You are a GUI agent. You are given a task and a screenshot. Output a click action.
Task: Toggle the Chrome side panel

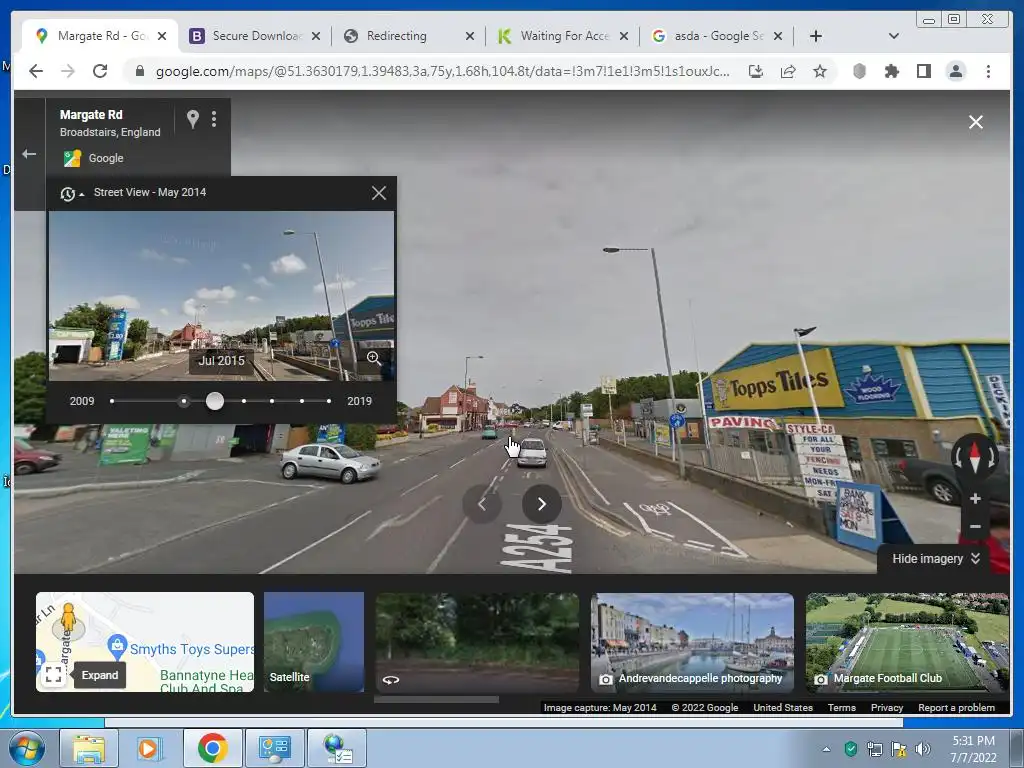pyautogui.click(x=923, y=71)
